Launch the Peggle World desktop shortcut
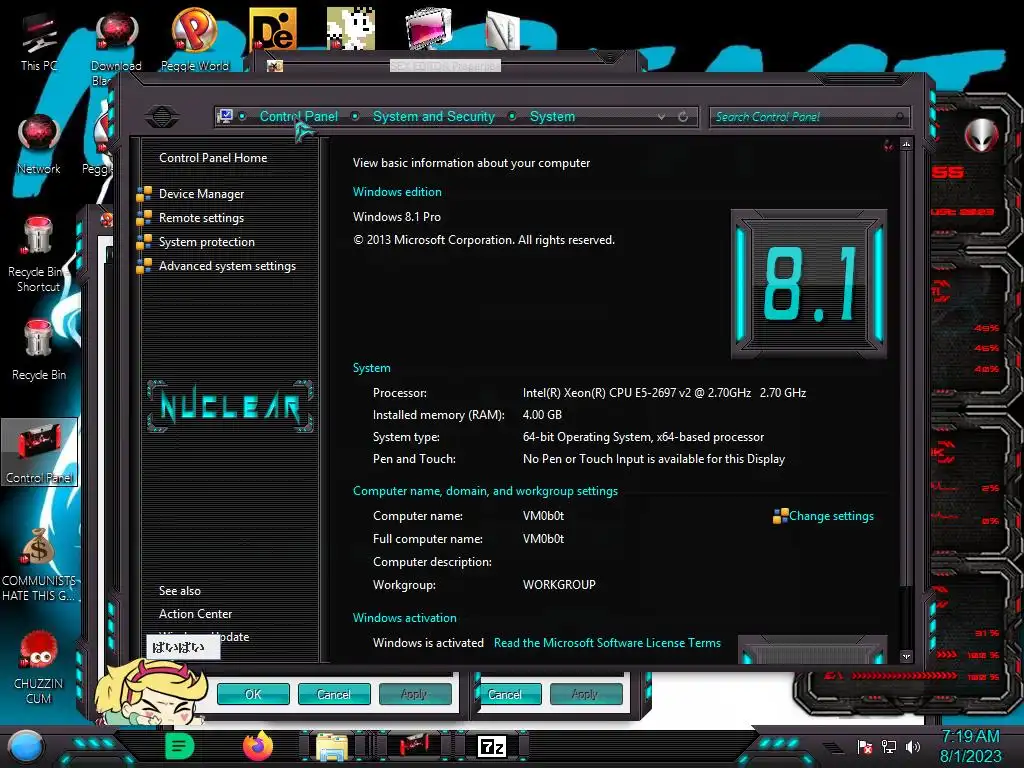1024x768 pixels. 195,40
